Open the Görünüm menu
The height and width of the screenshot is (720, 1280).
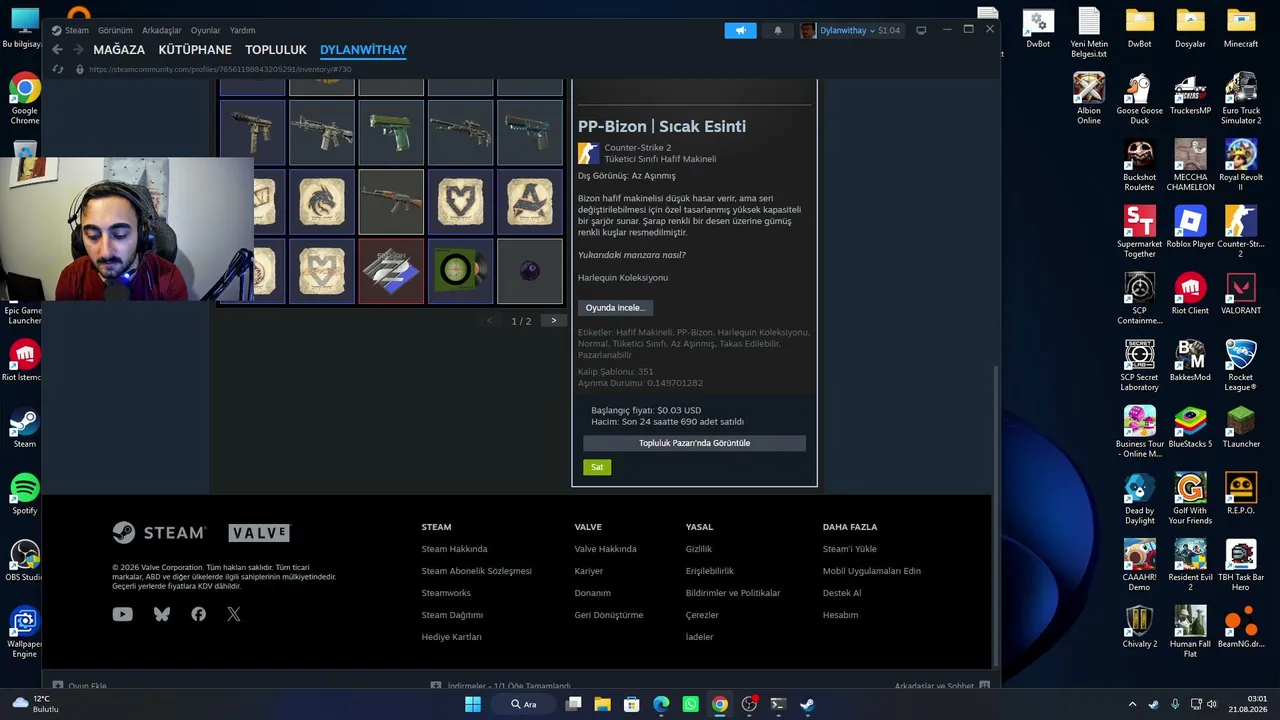pos(115,30)
